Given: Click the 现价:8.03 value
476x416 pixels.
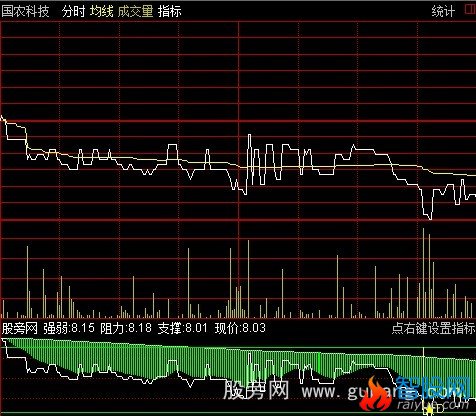Looking at the screenshot, I should (240, 328).
